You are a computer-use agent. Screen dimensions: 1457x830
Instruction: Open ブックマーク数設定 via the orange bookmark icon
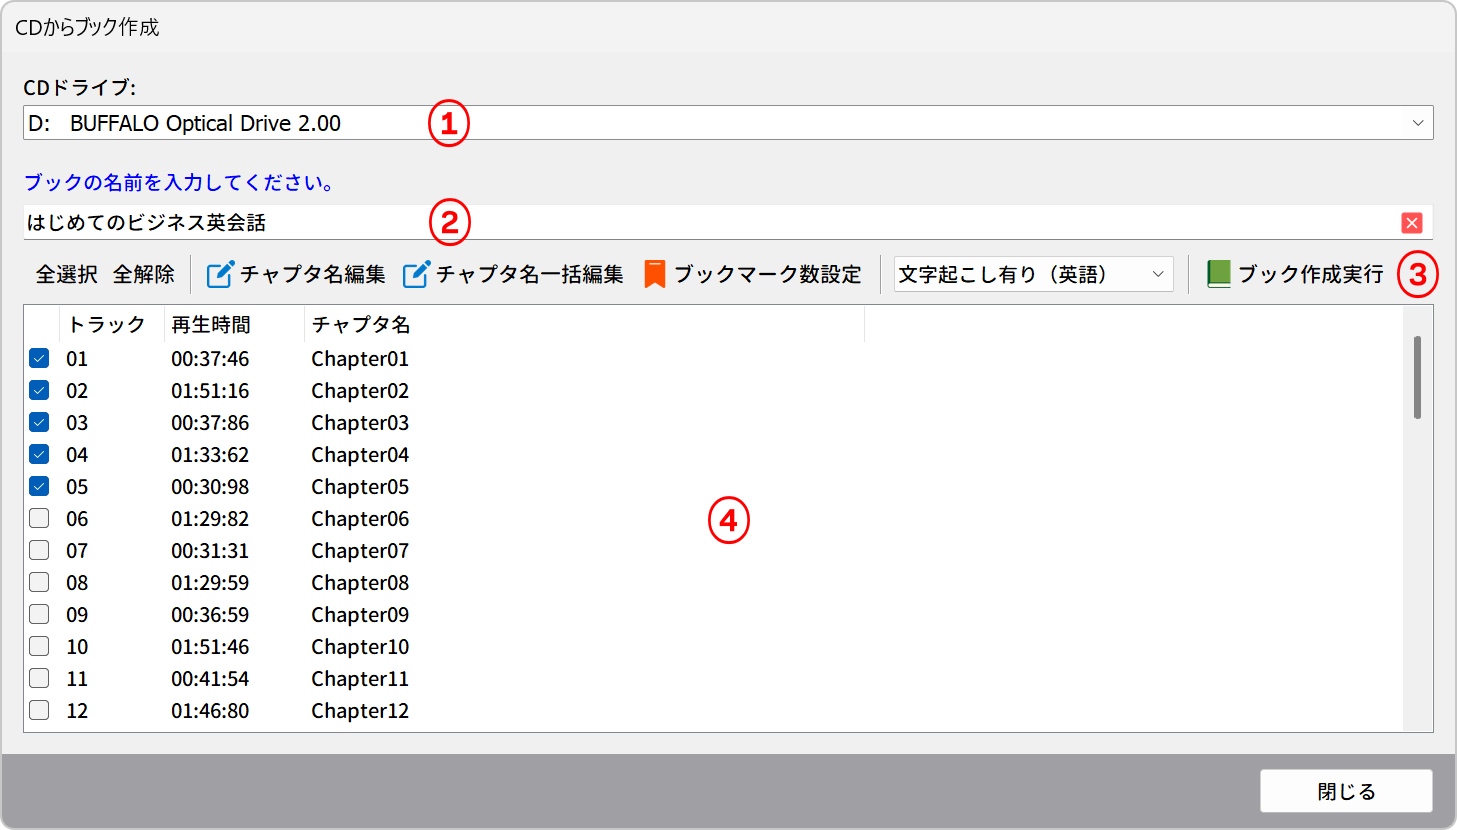655,274
